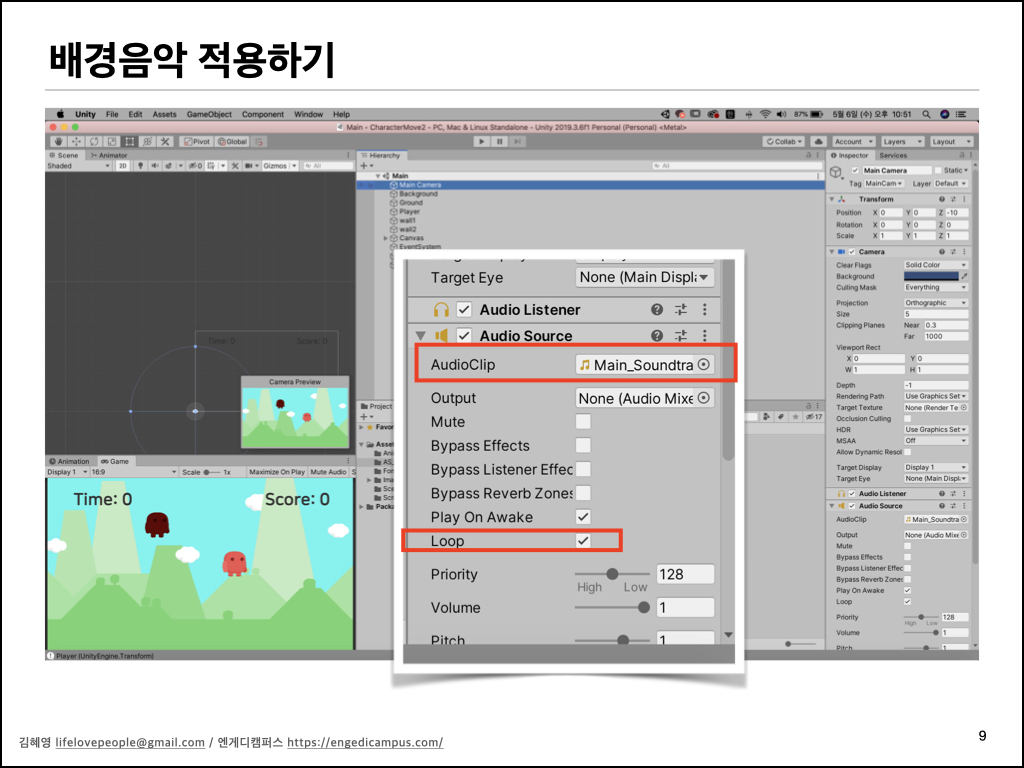
Task: Collapse Audio Source component in zoomed overlay
Action: (421, 336)
